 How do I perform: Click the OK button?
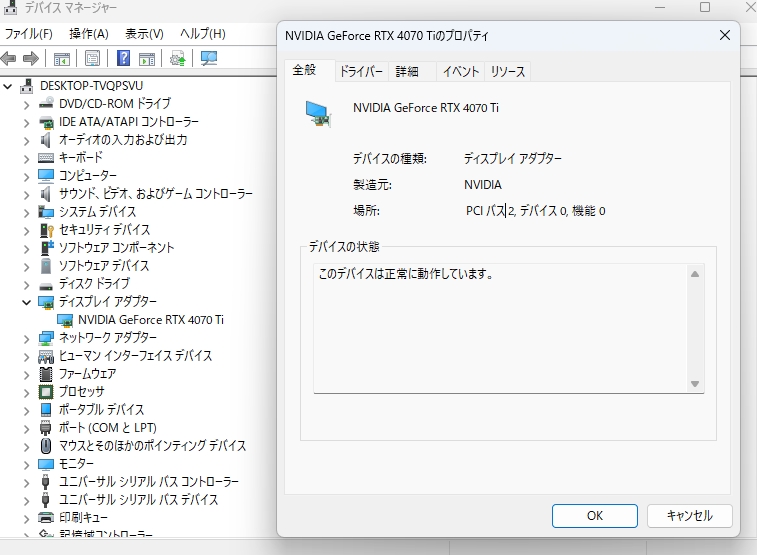tap(595, 516)
